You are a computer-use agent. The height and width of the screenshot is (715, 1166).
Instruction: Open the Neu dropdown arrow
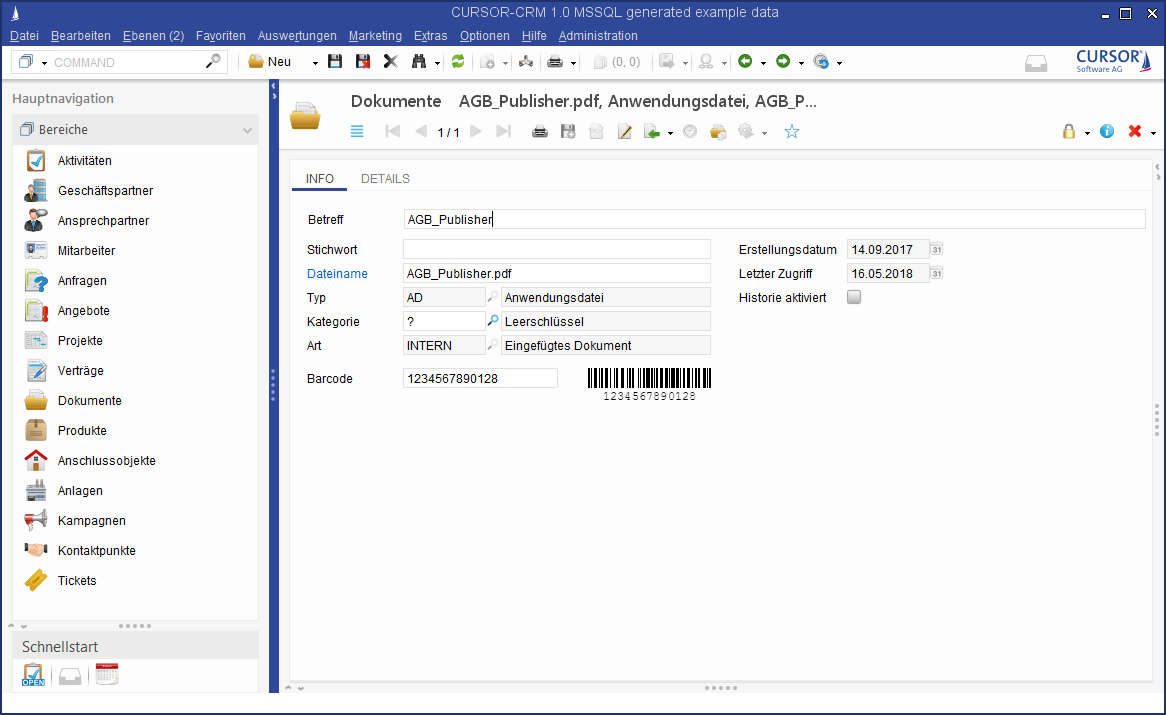[315, 62]
